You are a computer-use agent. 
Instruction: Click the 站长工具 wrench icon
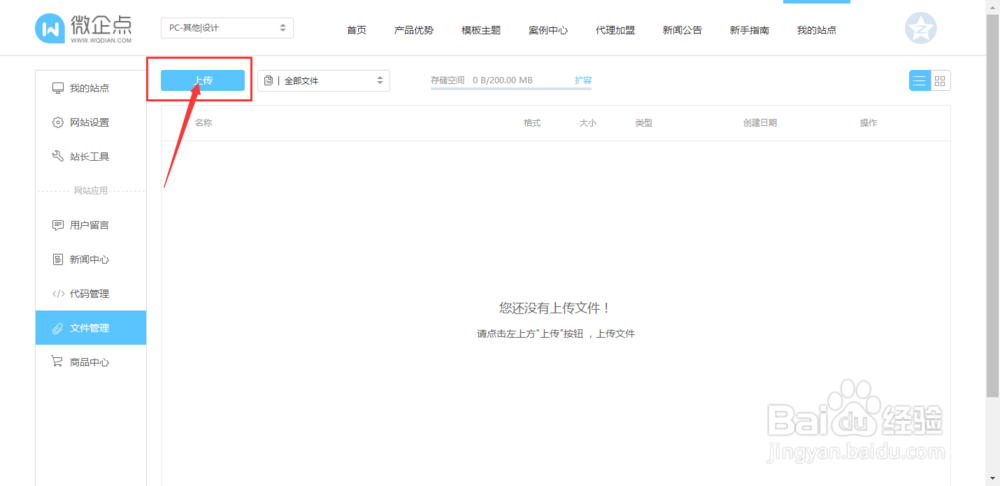(58, 157)
